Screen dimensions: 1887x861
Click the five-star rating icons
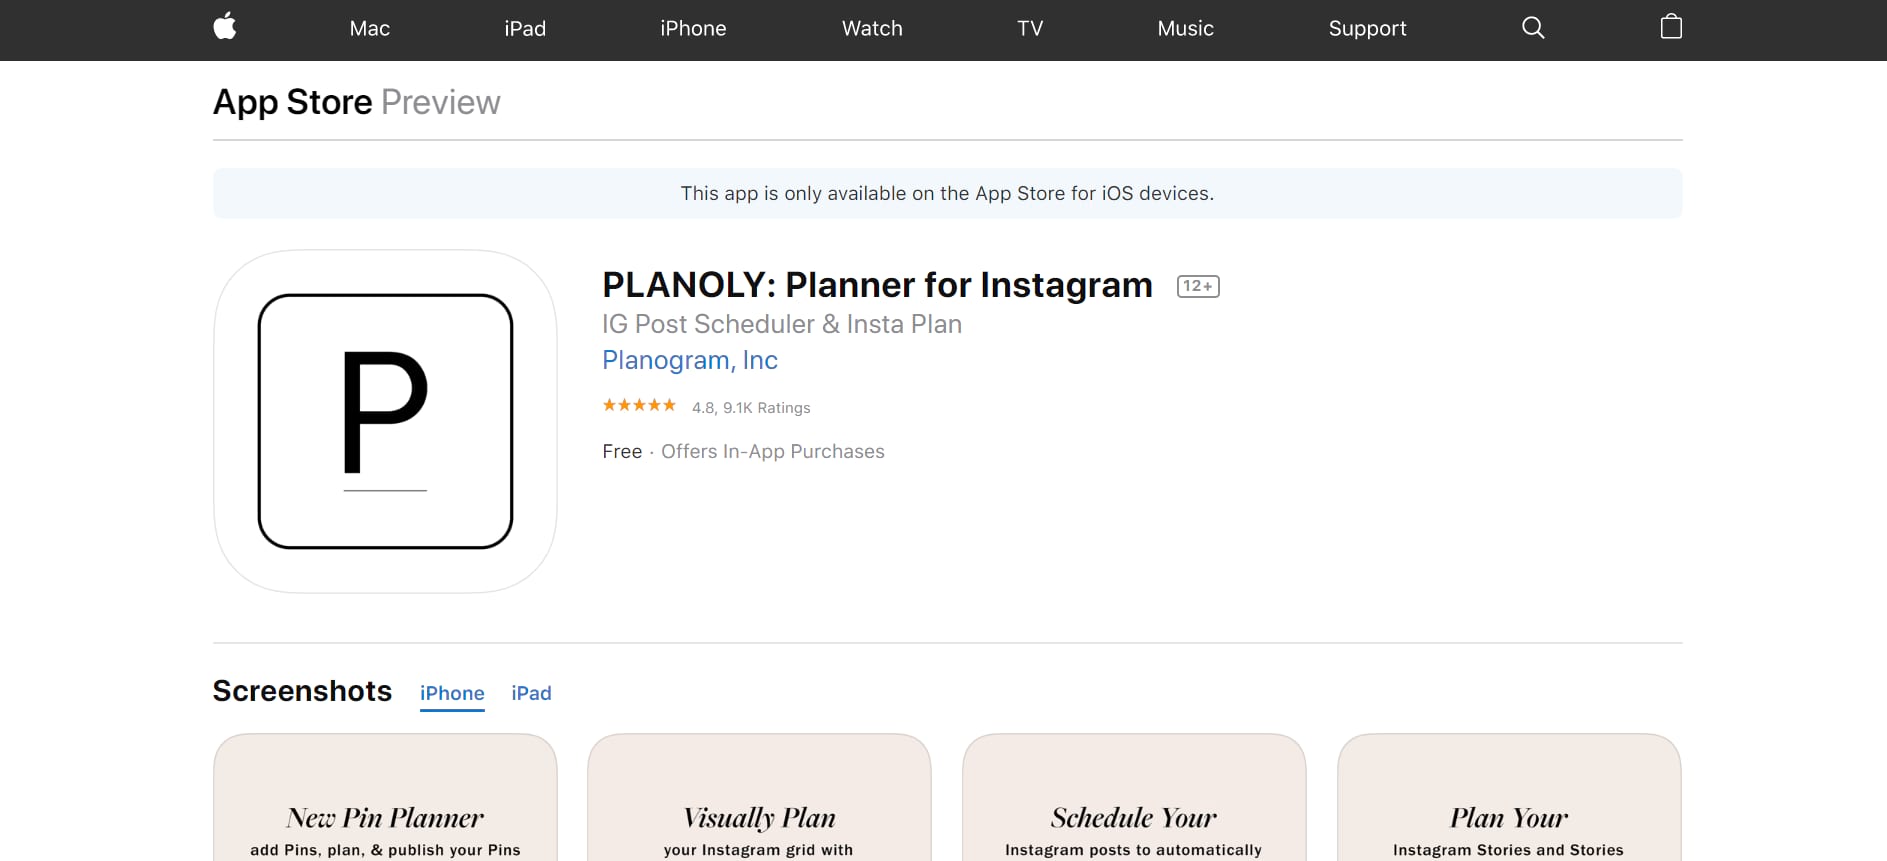pyautogui.click(x=639, y=406)
